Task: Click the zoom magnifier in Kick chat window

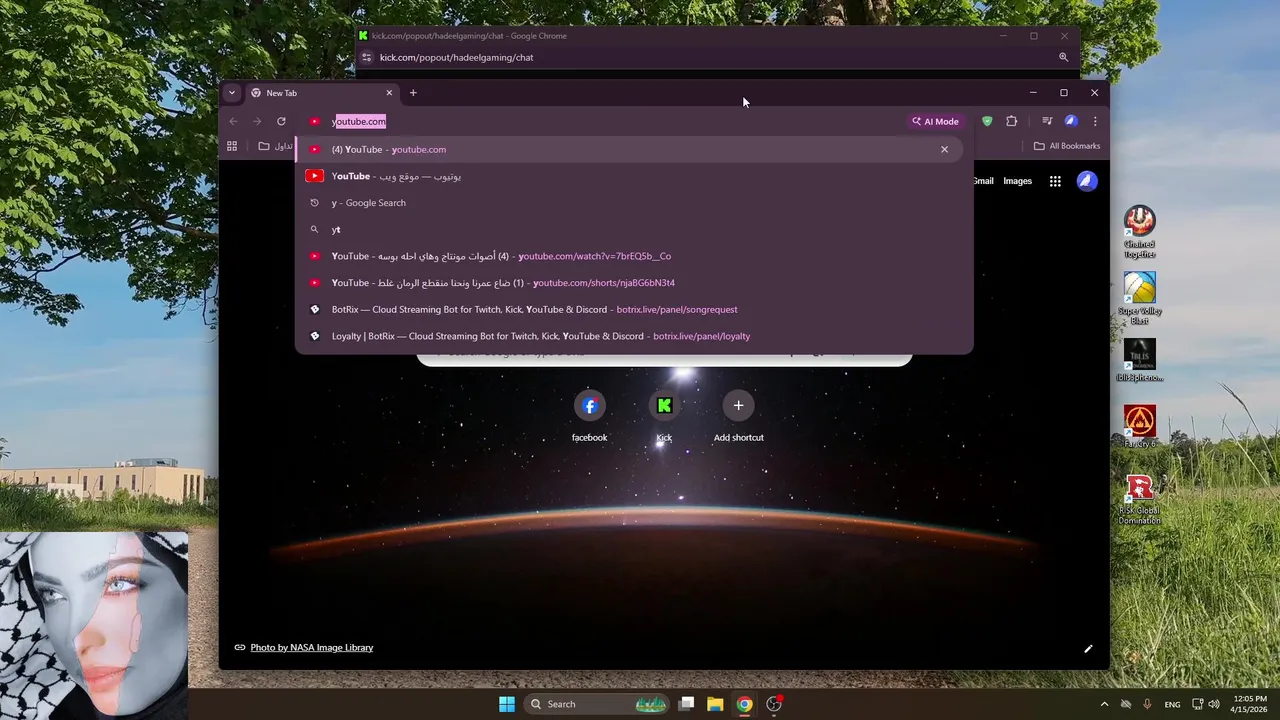Action: tap(1063, 57)
